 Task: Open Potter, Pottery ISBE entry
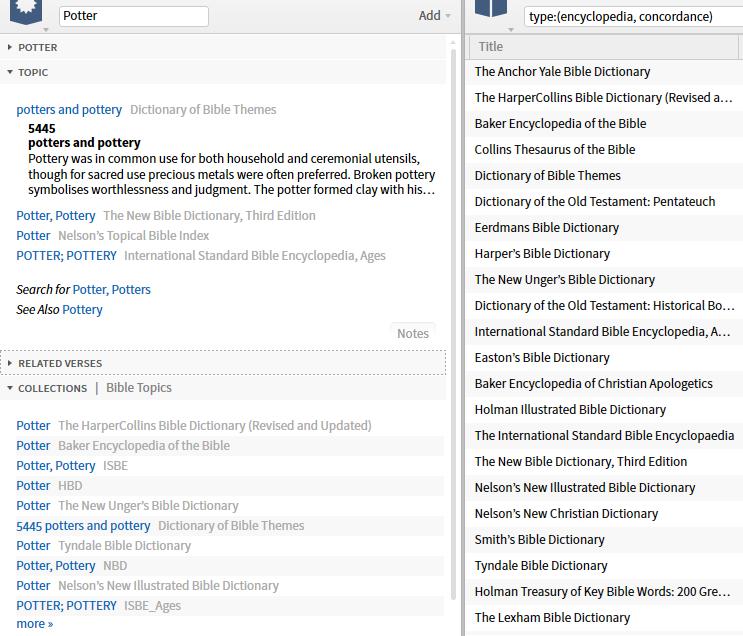point(56,466)
